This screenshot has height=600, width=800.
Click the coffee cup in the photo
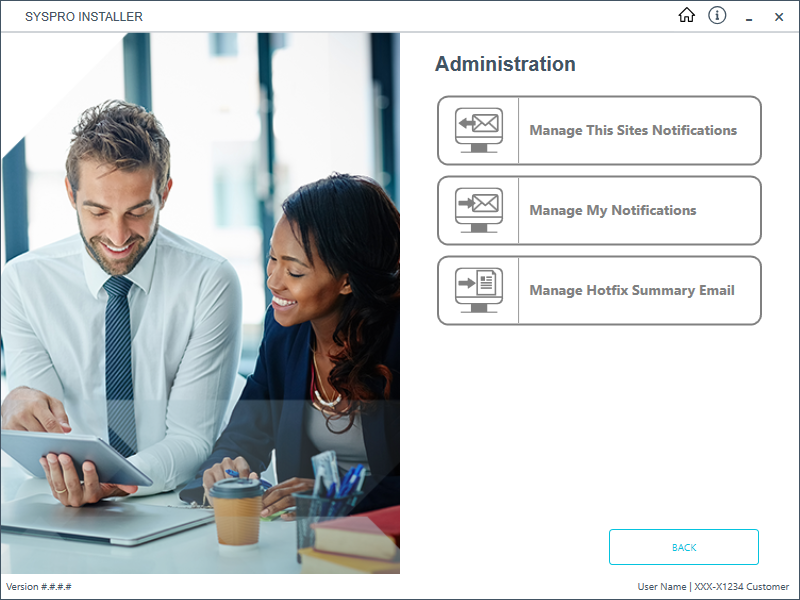(x=237, y=514)
